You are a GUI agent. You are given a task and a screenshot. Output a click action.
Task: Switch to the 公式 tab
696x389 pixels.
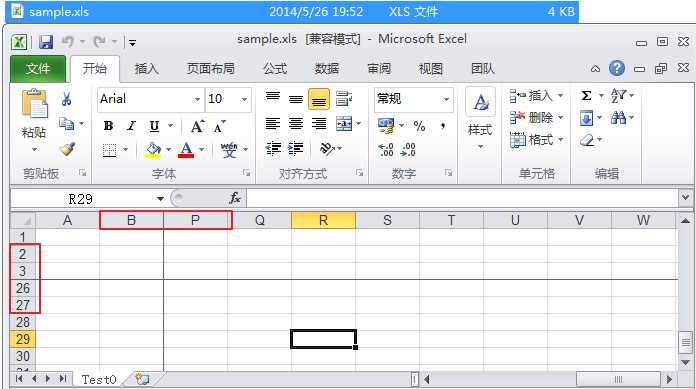point(275,69)
